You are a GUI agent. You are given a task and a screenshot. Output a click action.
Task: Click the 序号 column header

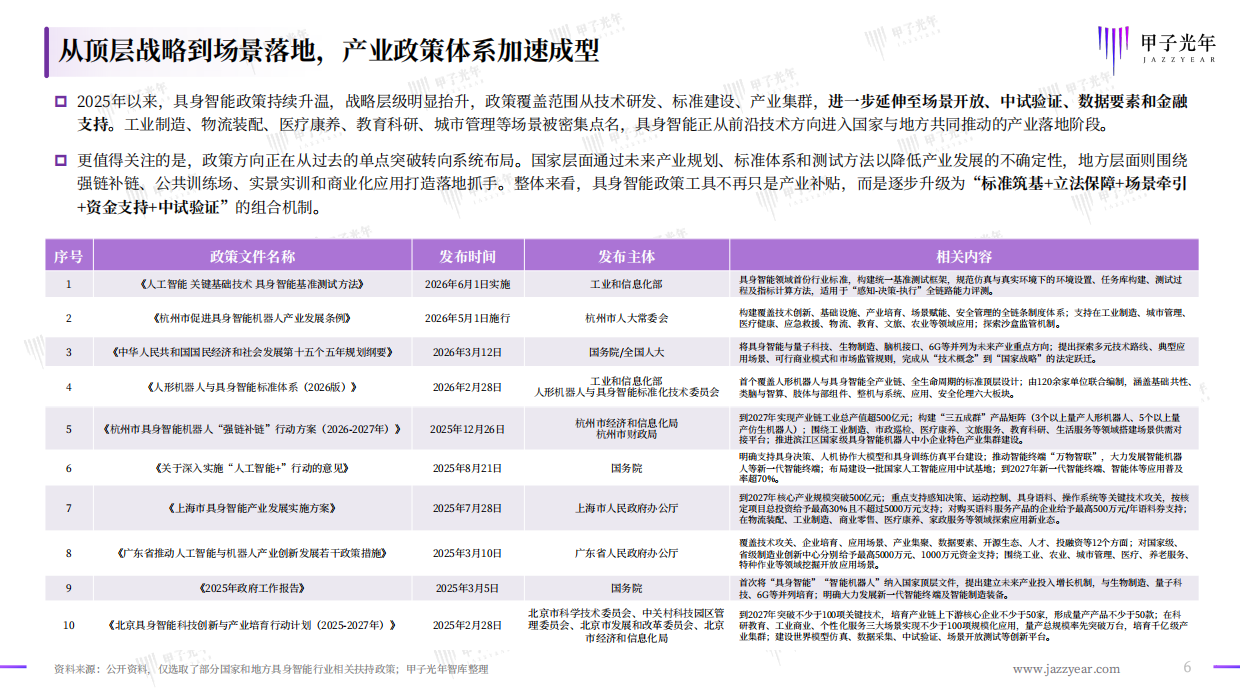[x=69, y=256]
